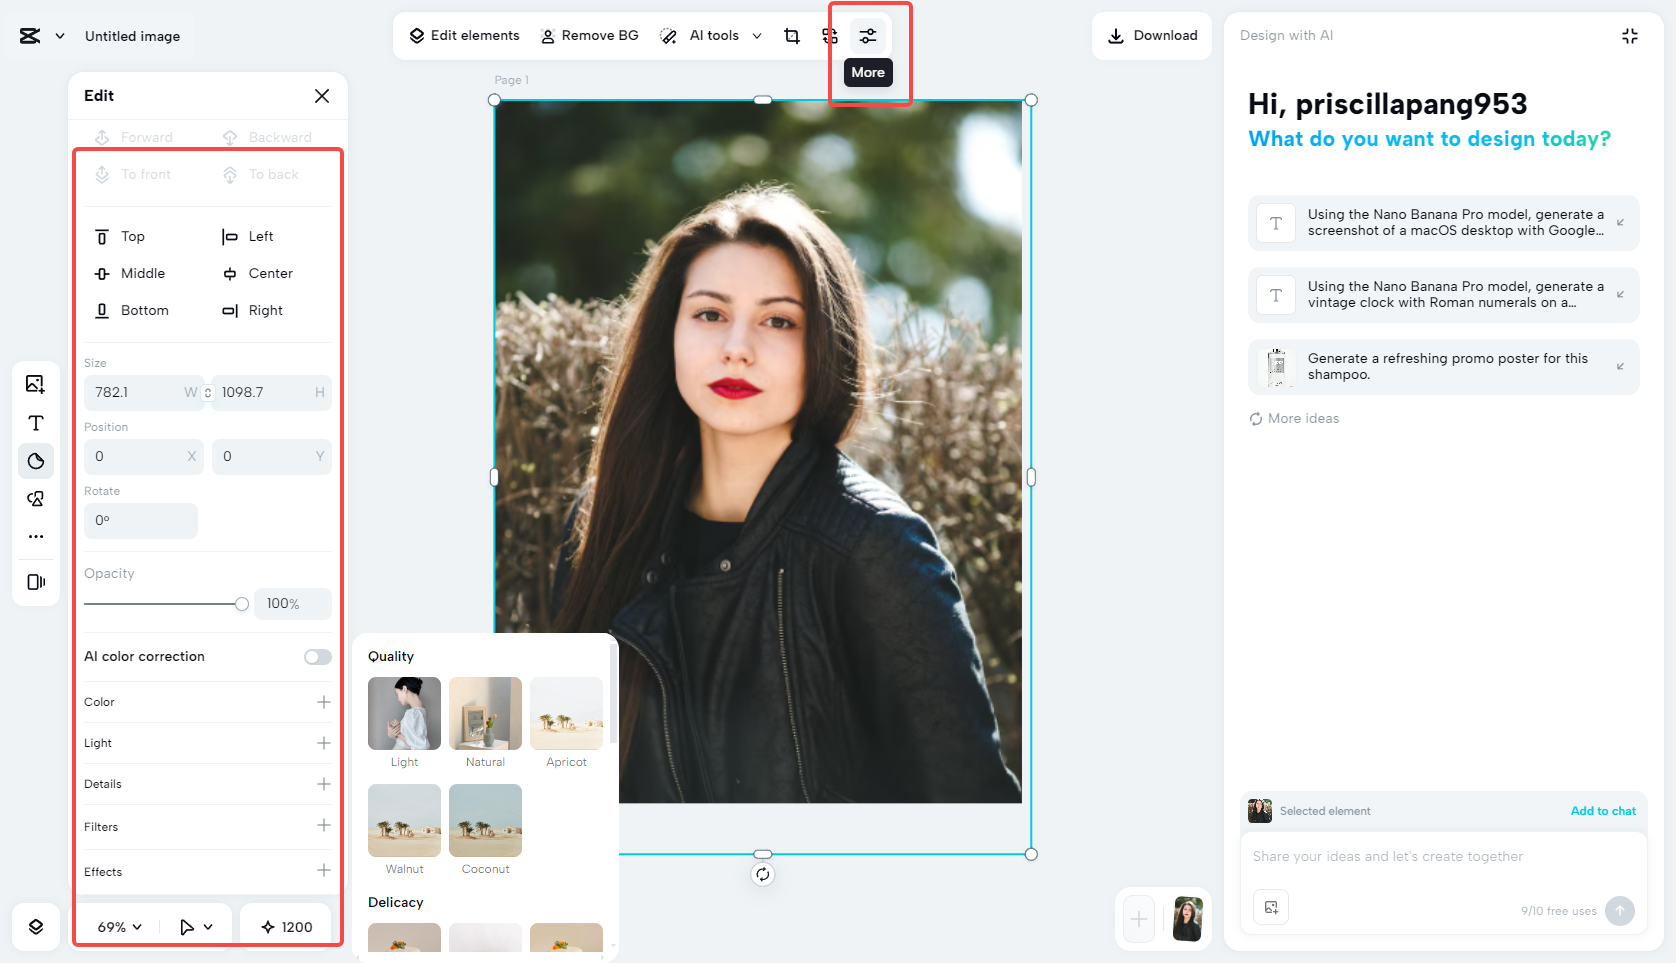
Task: Open the 69% zoom dropdown
Action: [x=120, y=927]
